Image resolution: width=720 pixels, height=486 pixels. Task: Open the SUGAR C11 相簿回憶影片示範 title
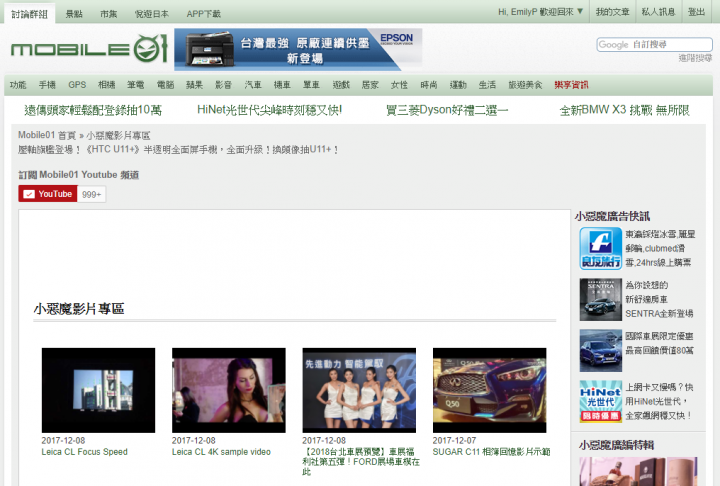(491, 452)
